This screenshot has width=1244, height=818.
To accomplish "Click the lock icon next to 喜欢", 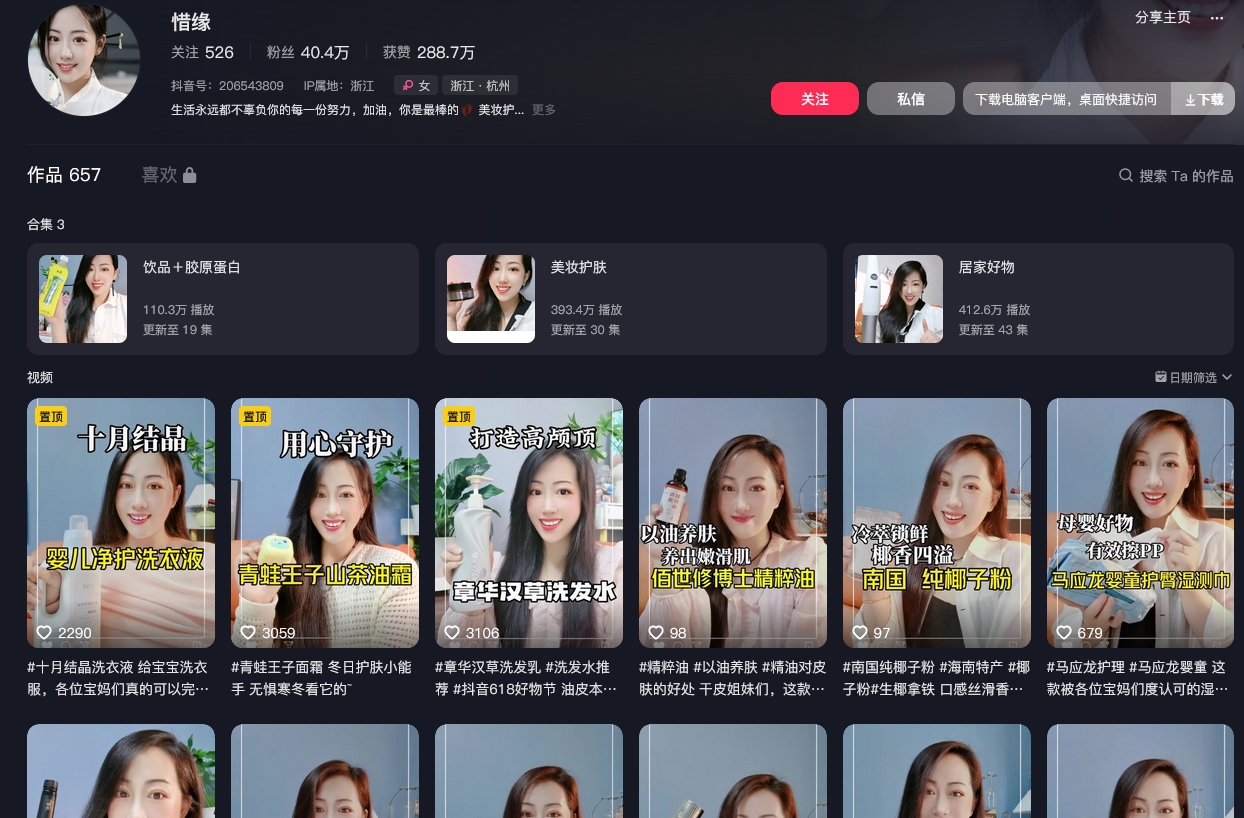I will click(x=190, y=175).
